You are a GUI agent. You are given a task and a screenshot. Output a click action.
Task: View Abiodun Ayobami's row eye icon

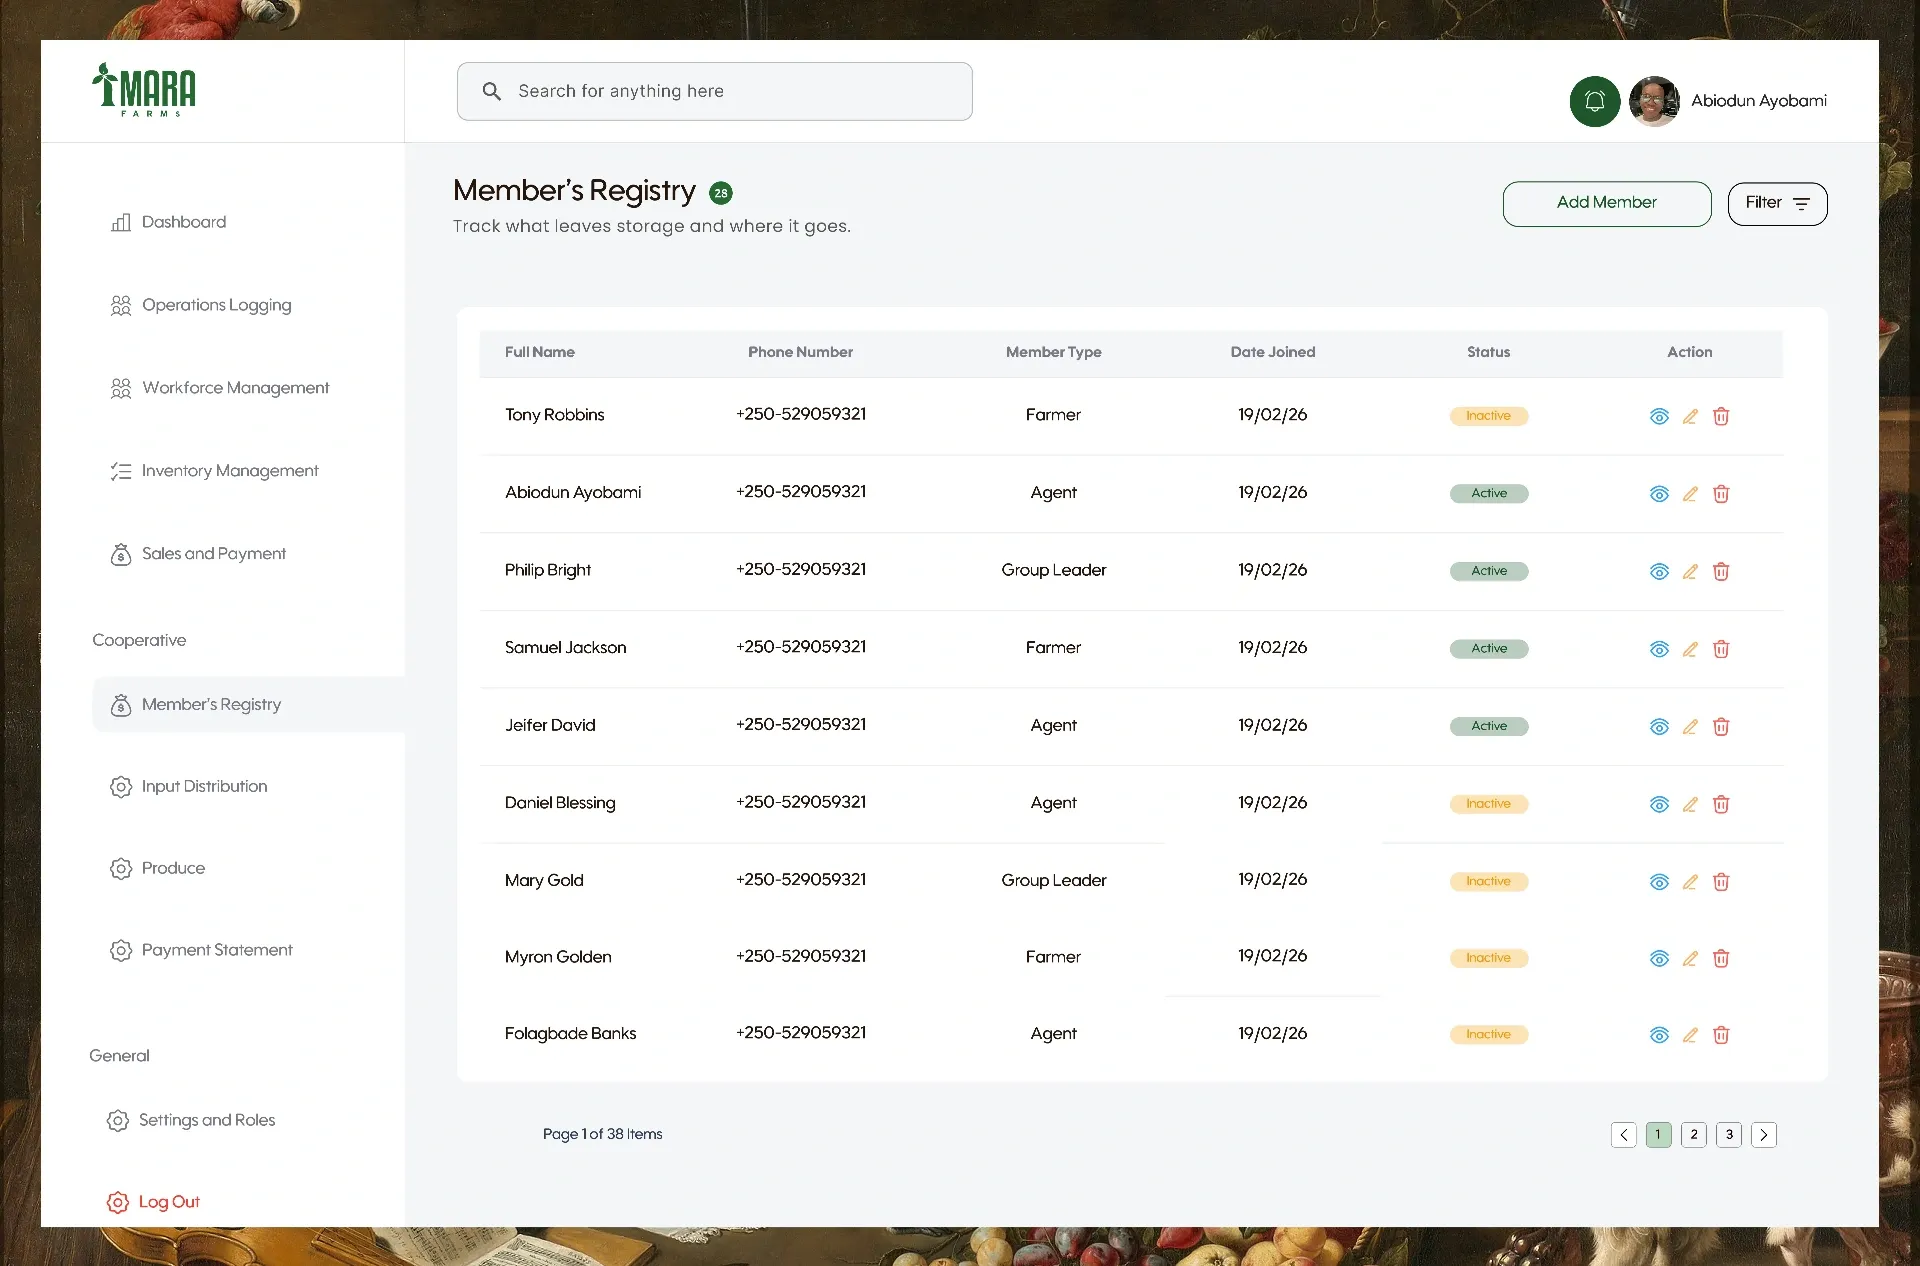click(x=1659, y=494)
